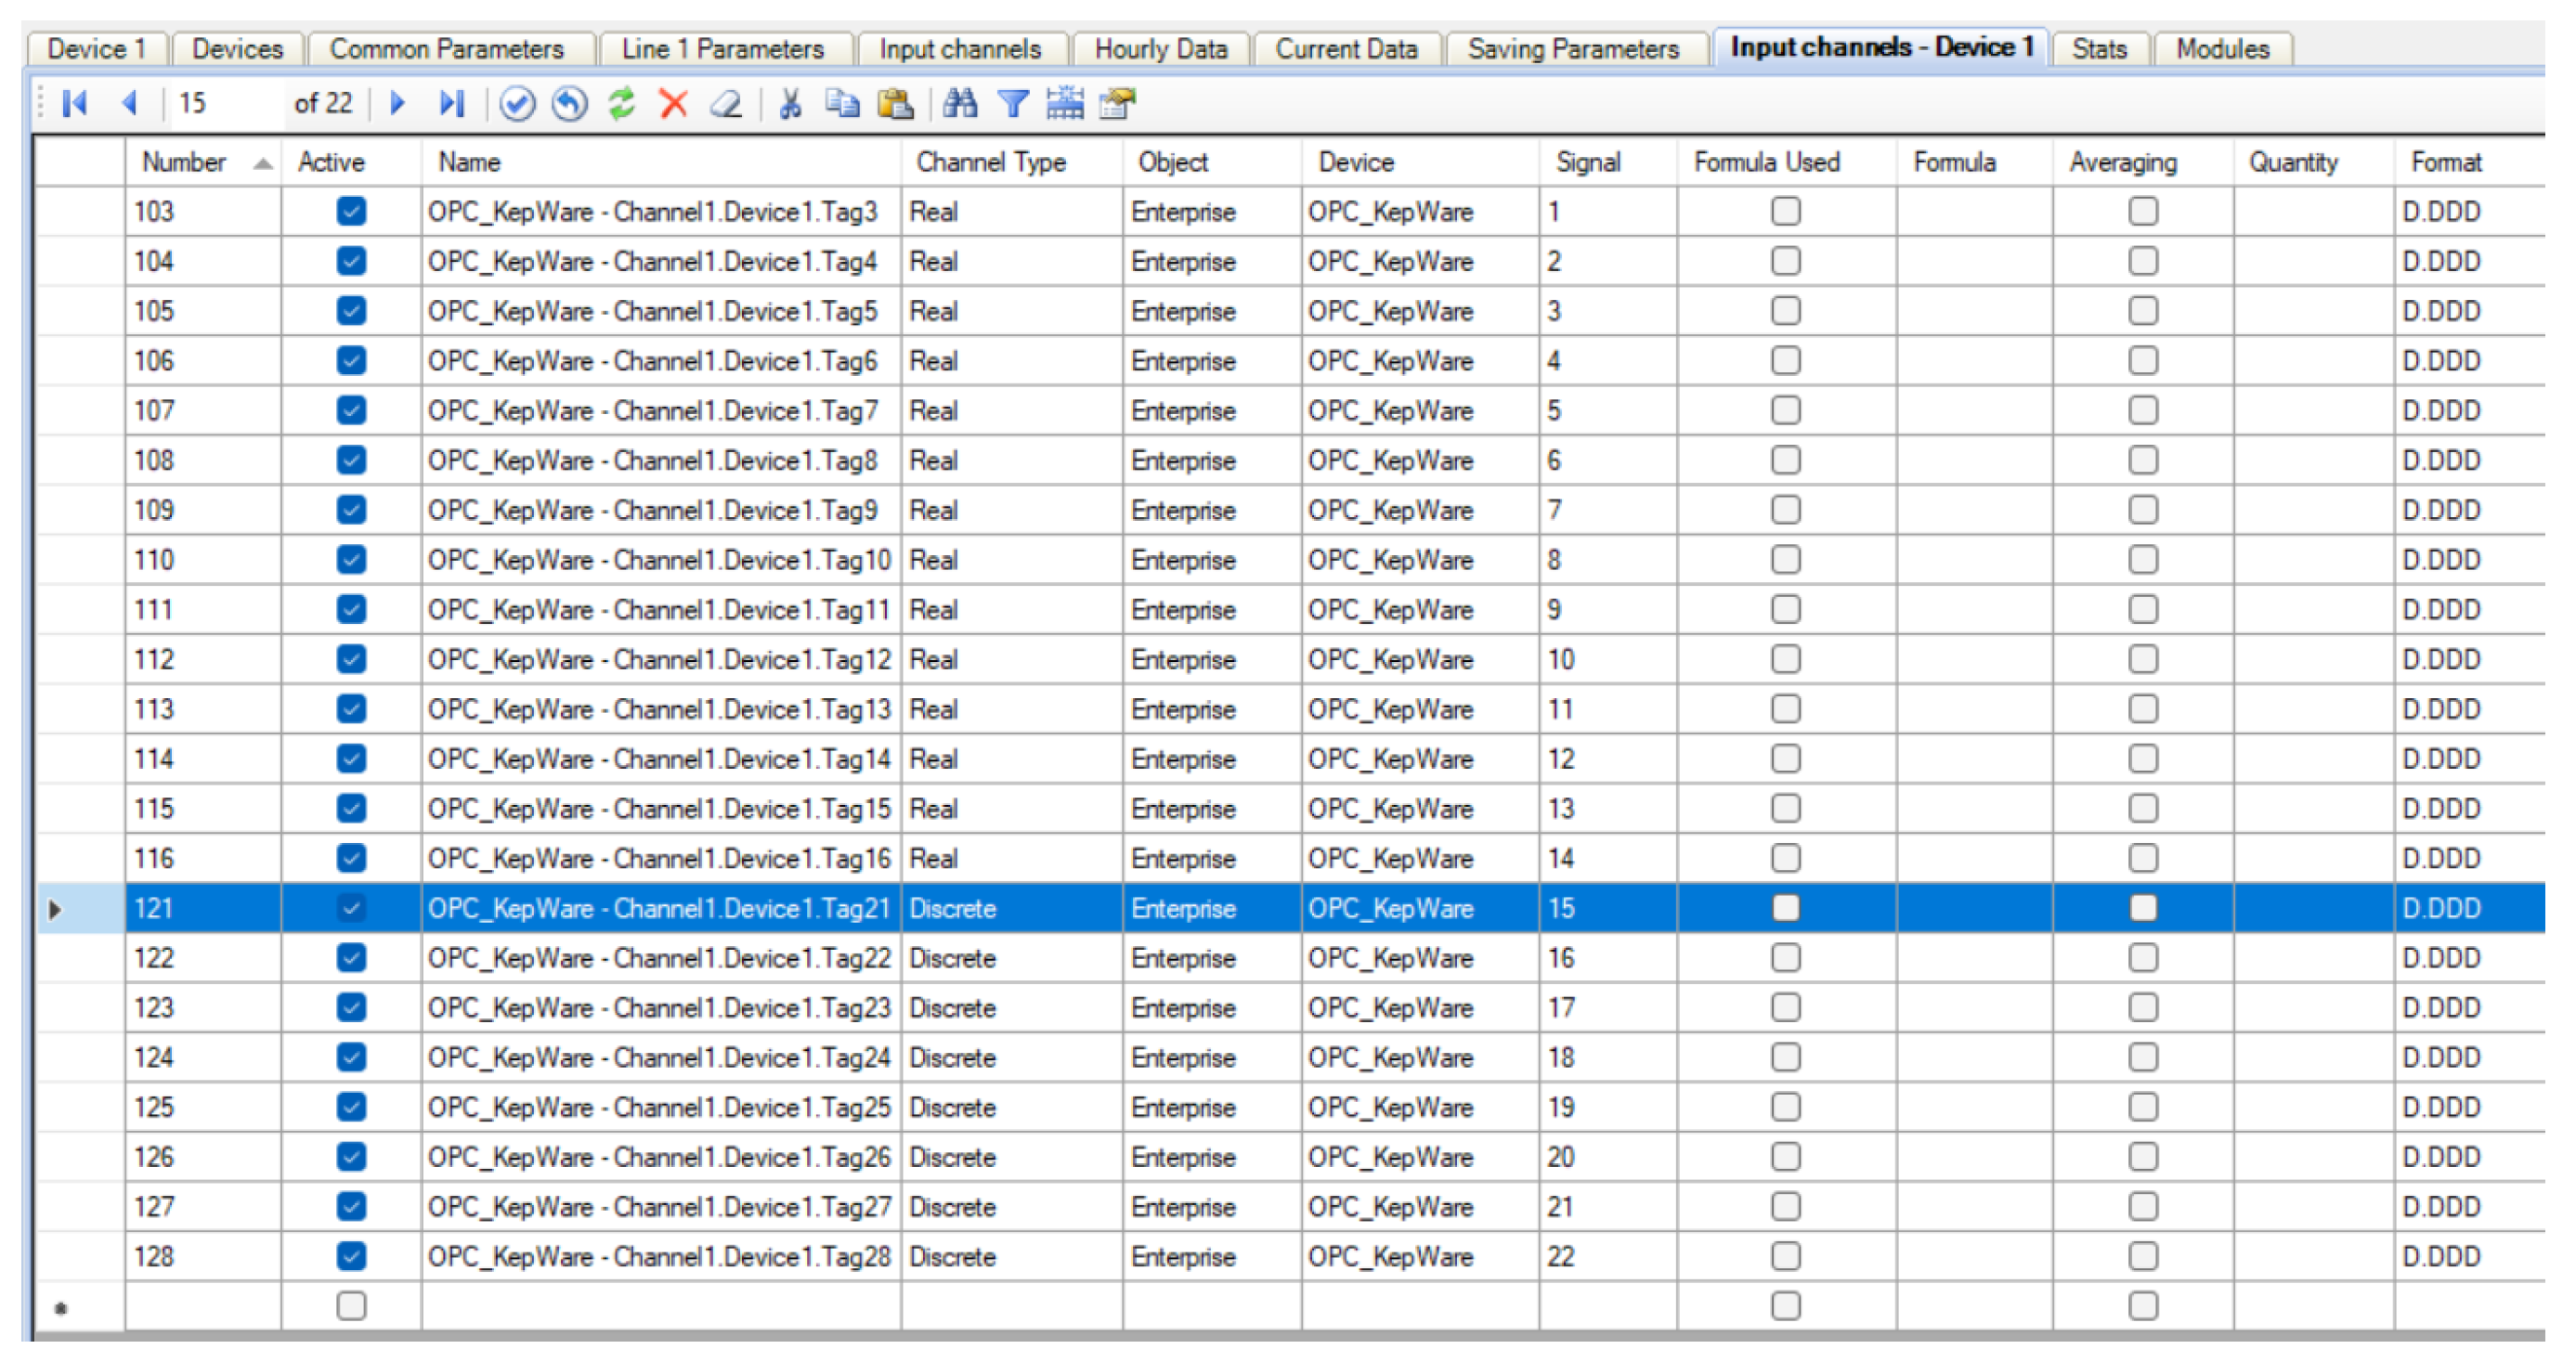The height and width of the screenshot is (1362, 2576).
Task: Click the blue checkmark apply icon
Action: (517, 103)
